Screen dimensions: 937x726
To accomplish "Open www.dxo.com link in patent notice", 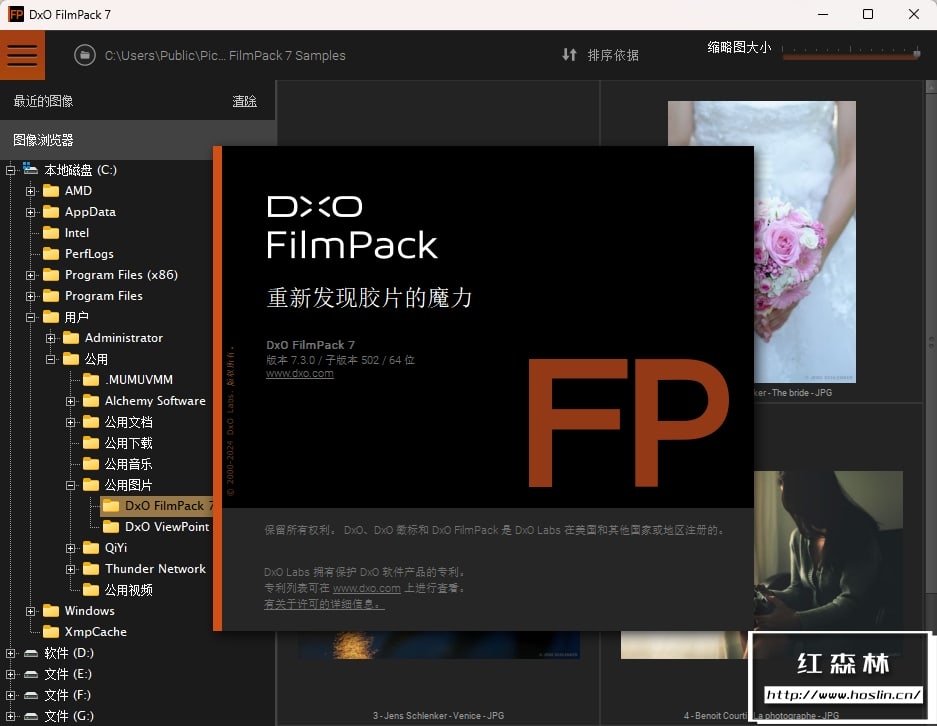I will pos(366,589).
